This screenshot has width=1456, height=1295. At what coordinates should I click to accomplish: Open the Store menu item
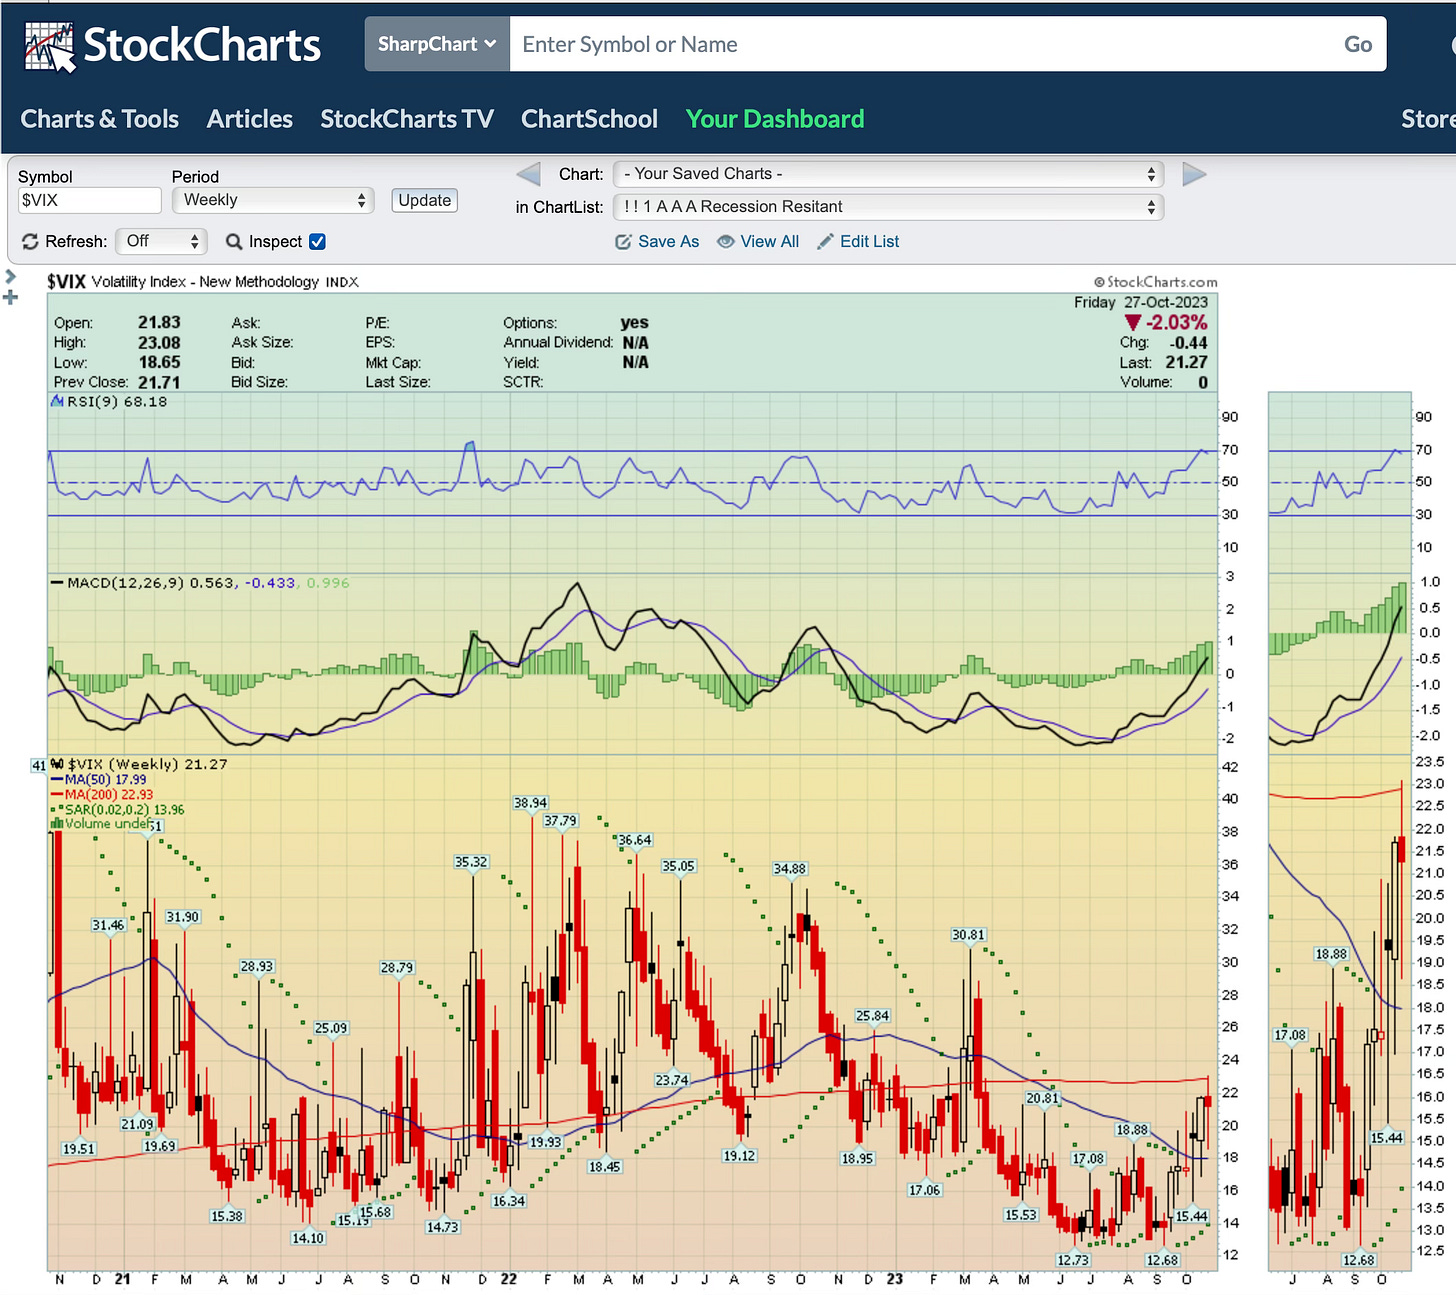coord(1428,119)
